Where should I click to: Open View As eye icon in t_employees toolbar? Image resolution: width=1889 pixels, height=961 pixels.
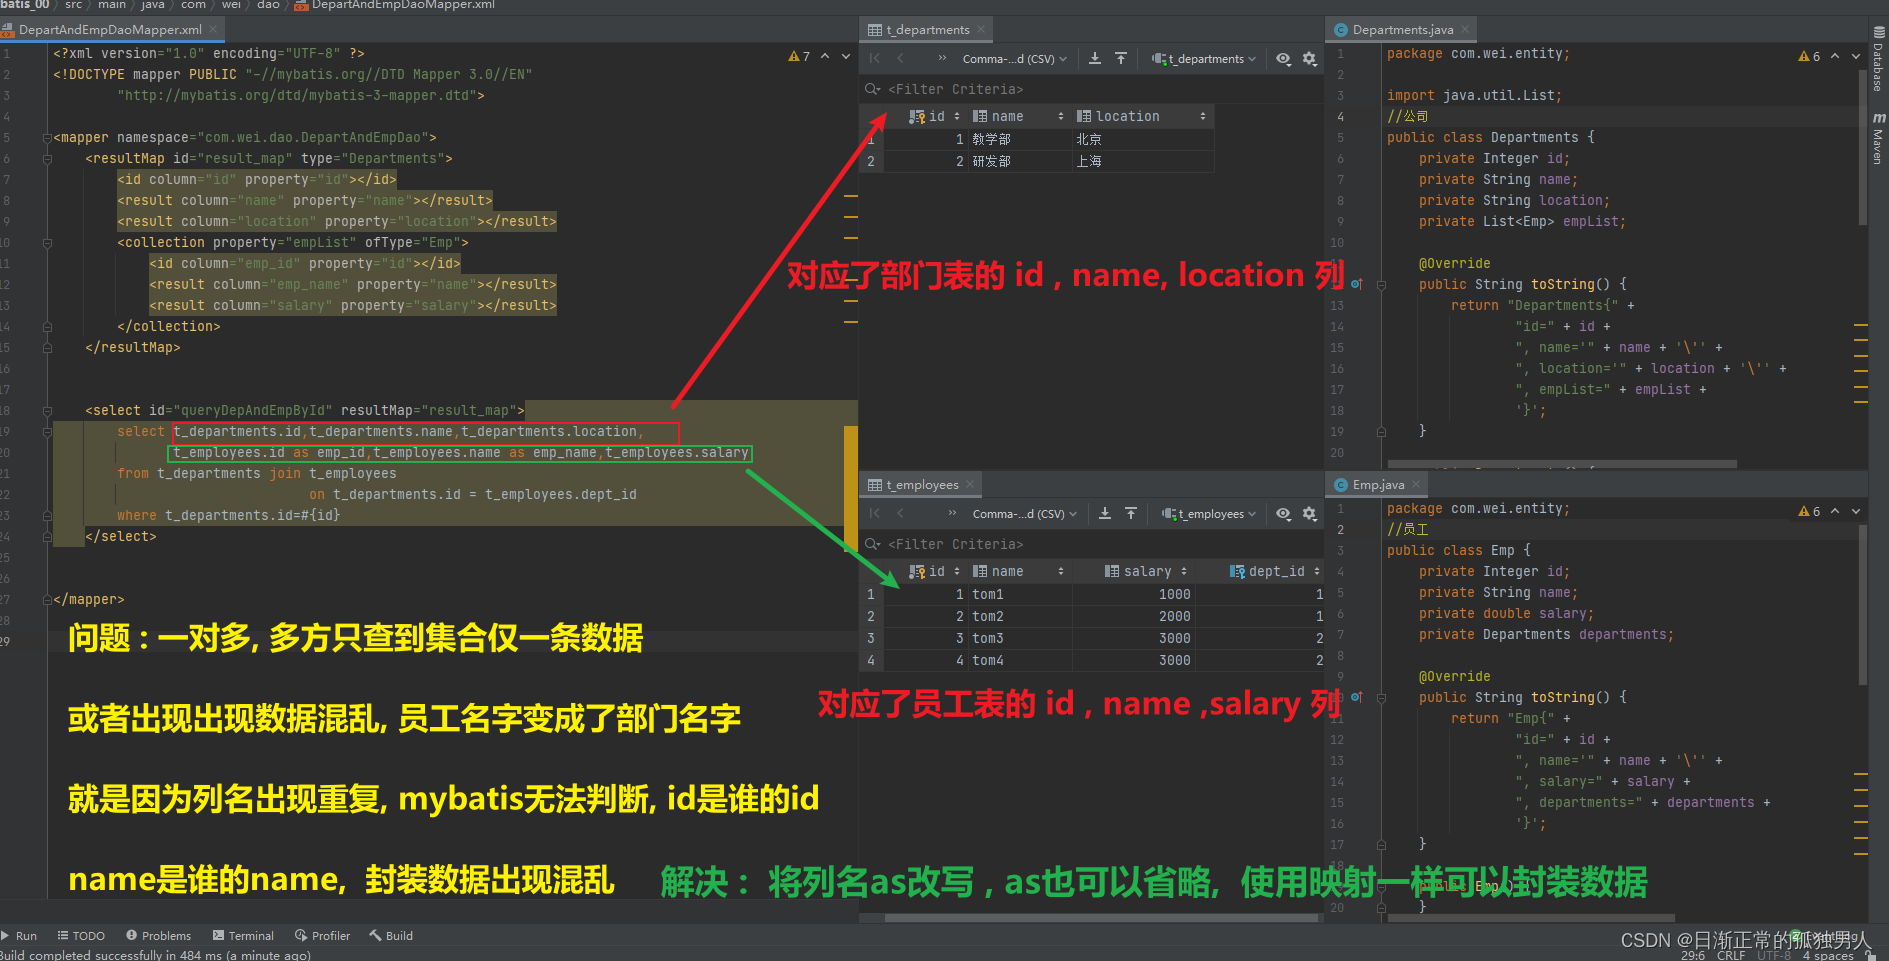1283,514
